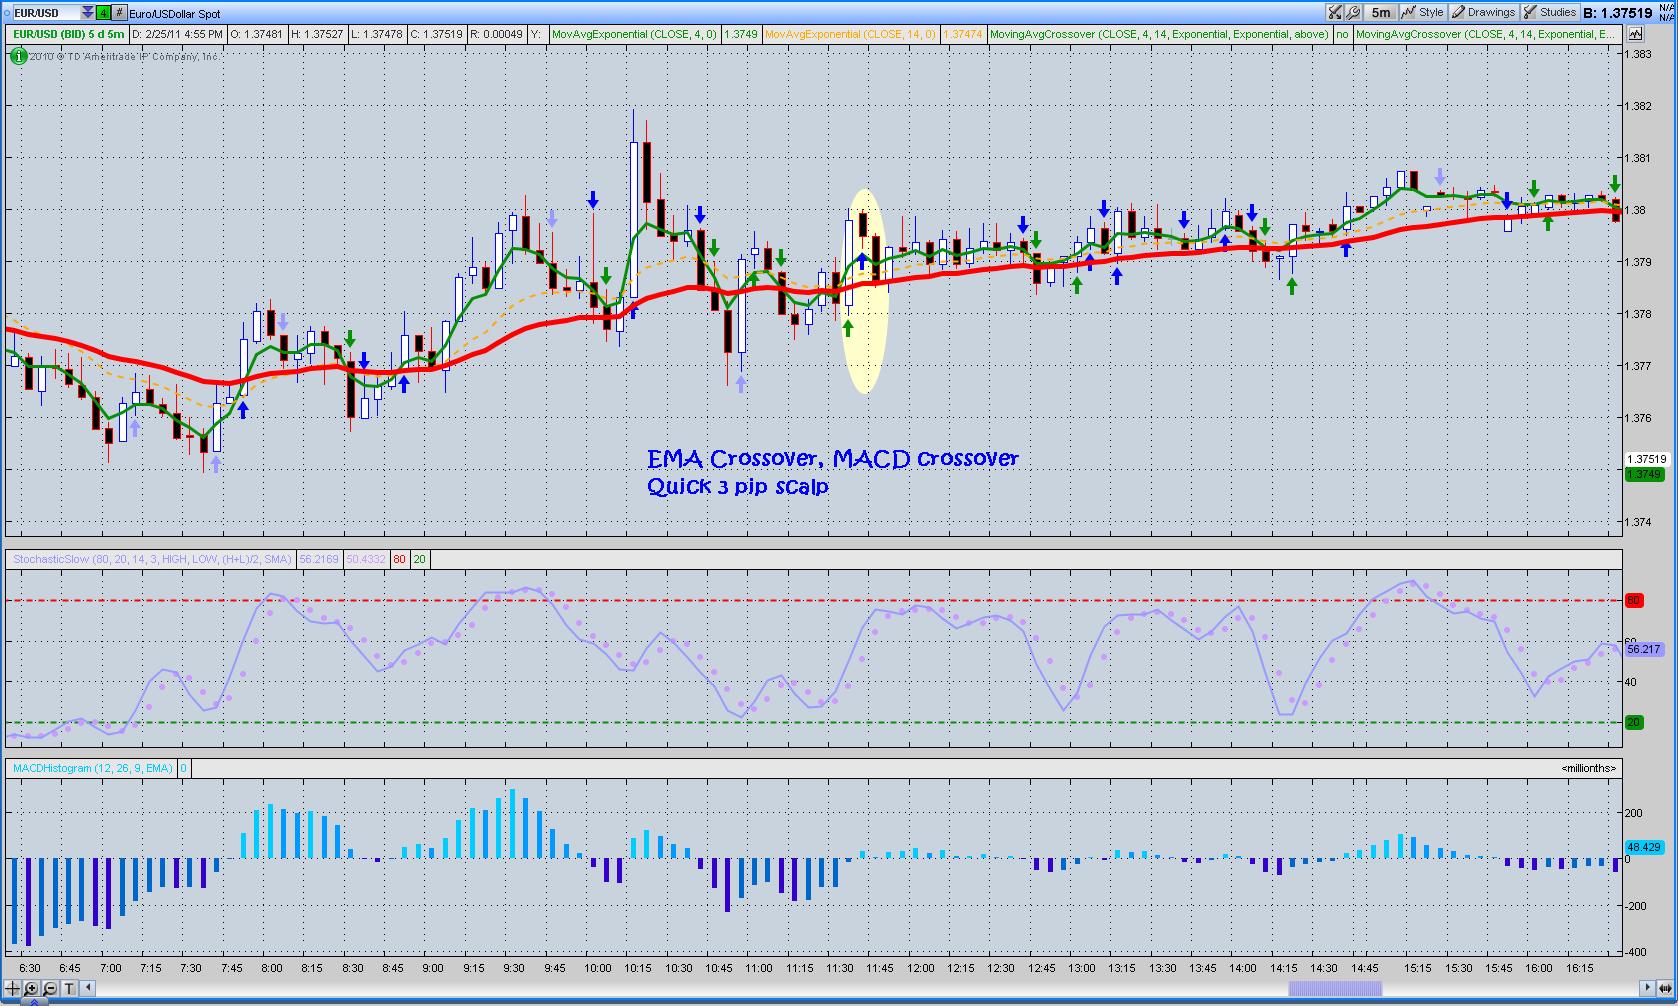Click the red 80 box in StochasticSlow header
This screenshot has width=1678, height=1006.
point(400,559)
